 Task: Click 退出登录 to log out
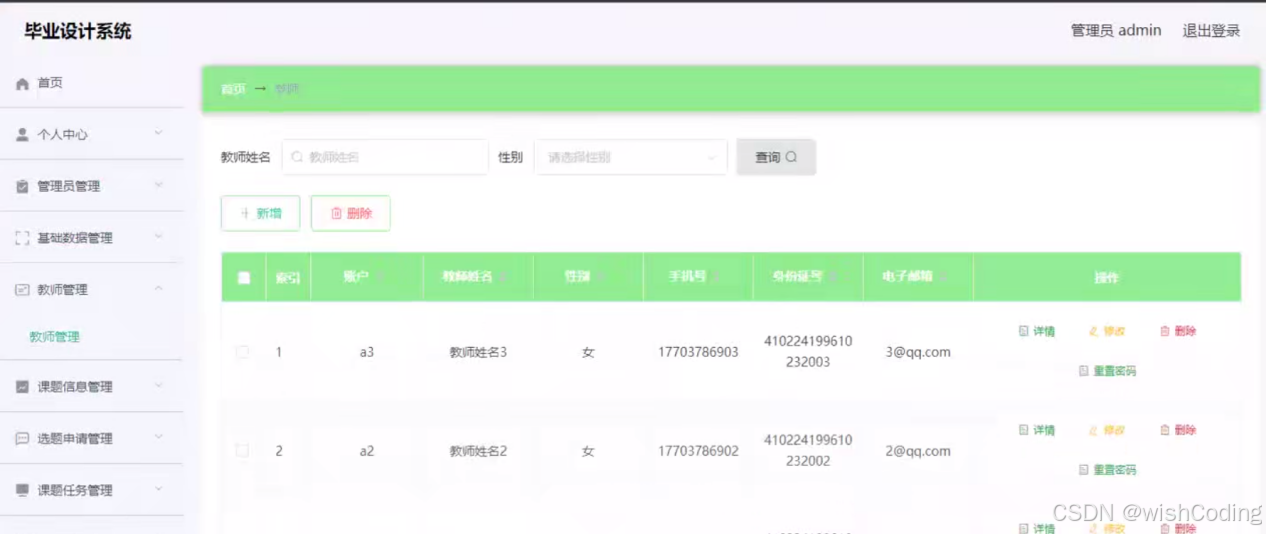point(1211,31)
